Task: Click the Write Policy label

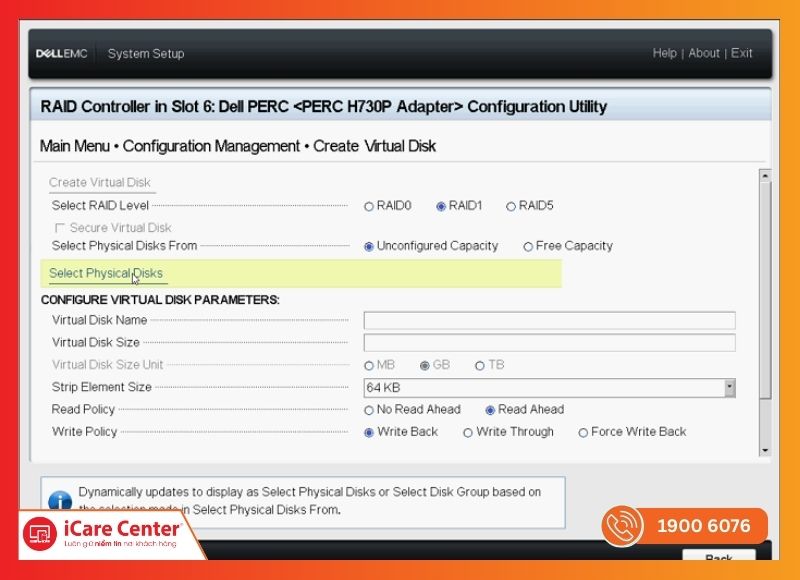Action: click(85, 432)
